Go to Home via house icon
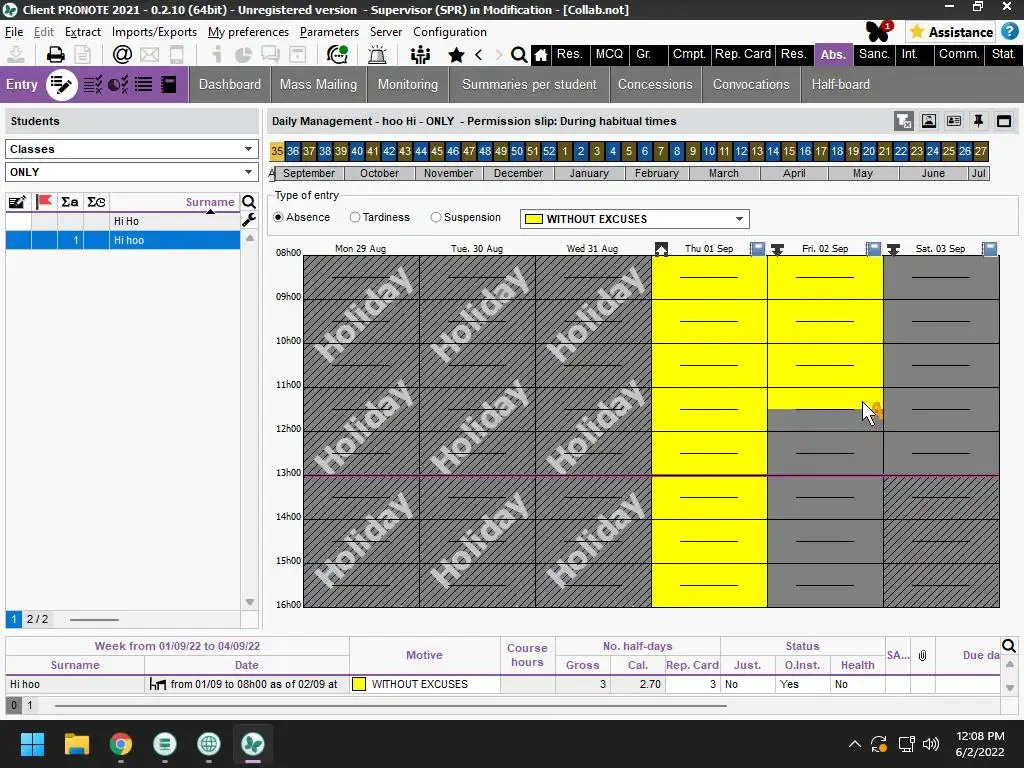This screenshot has width=1024, height=768. (541, 55)
